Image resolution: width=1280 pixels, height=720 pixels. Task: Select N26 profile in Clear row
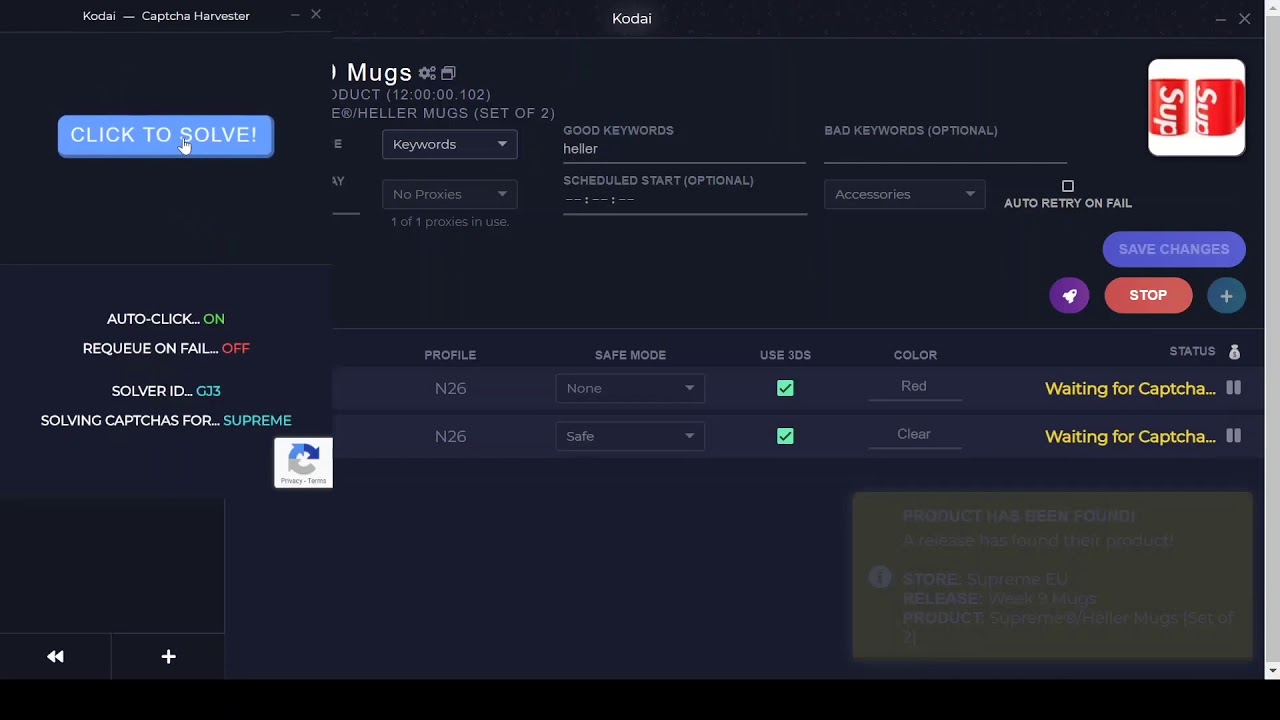(450, 436)
